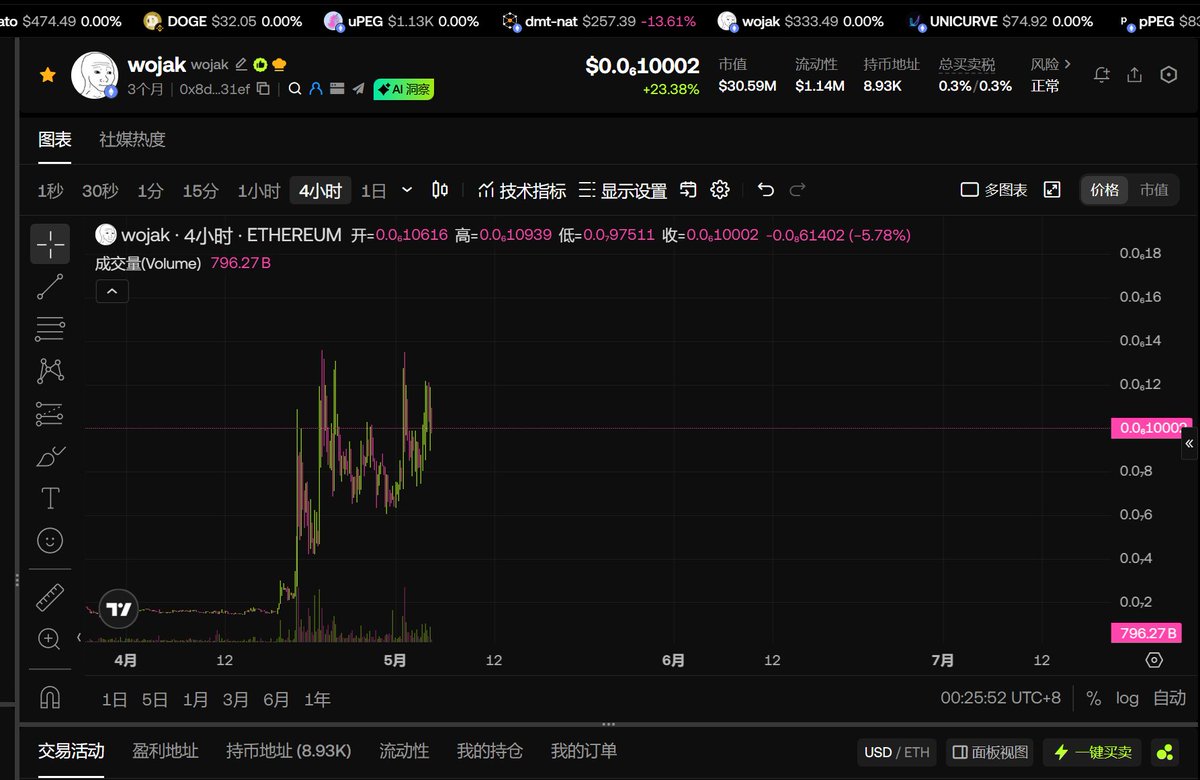Select the XABCD pattern tool
1200x780 pixels.
[x=50, y=371]
